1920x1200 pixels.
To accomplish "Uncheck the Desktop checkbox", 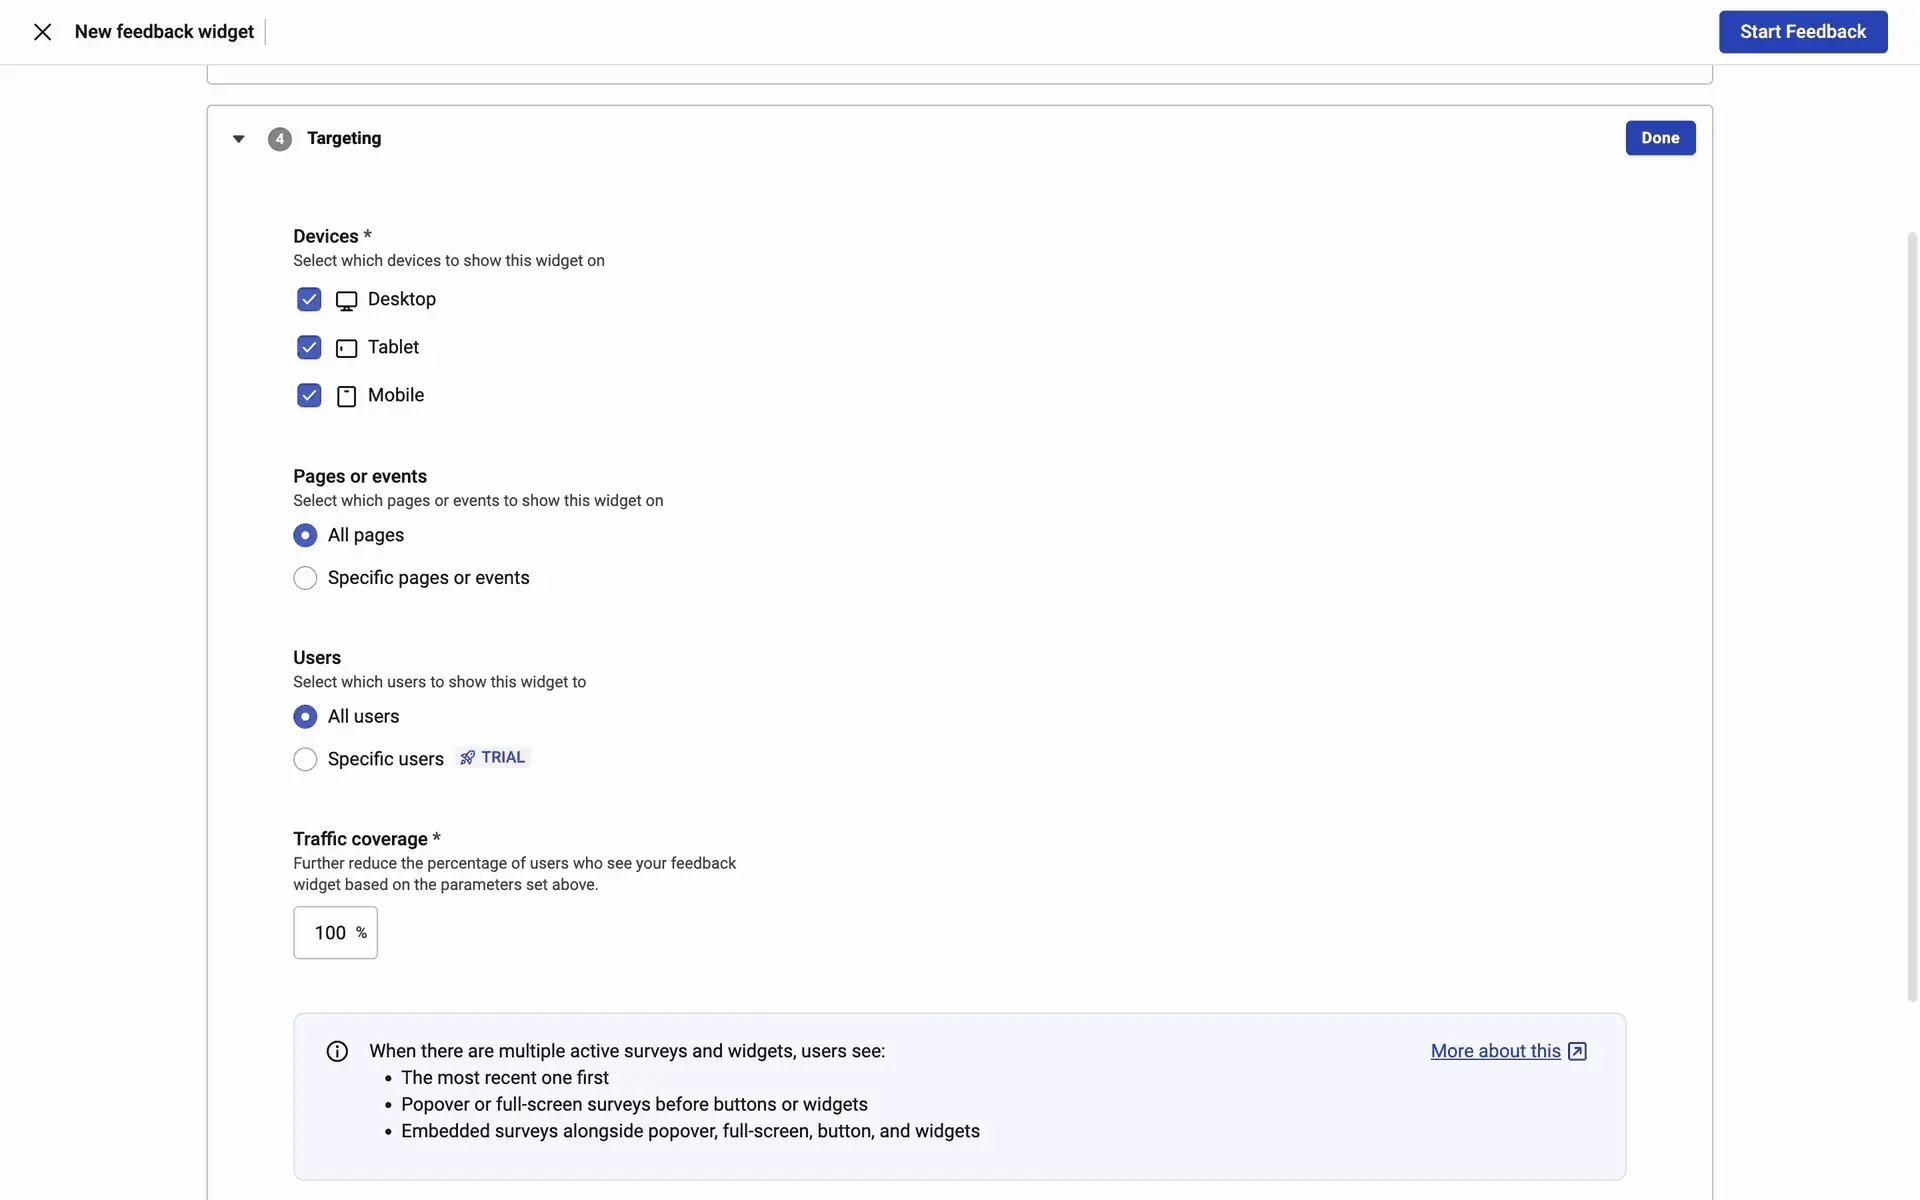I will 309,299.
